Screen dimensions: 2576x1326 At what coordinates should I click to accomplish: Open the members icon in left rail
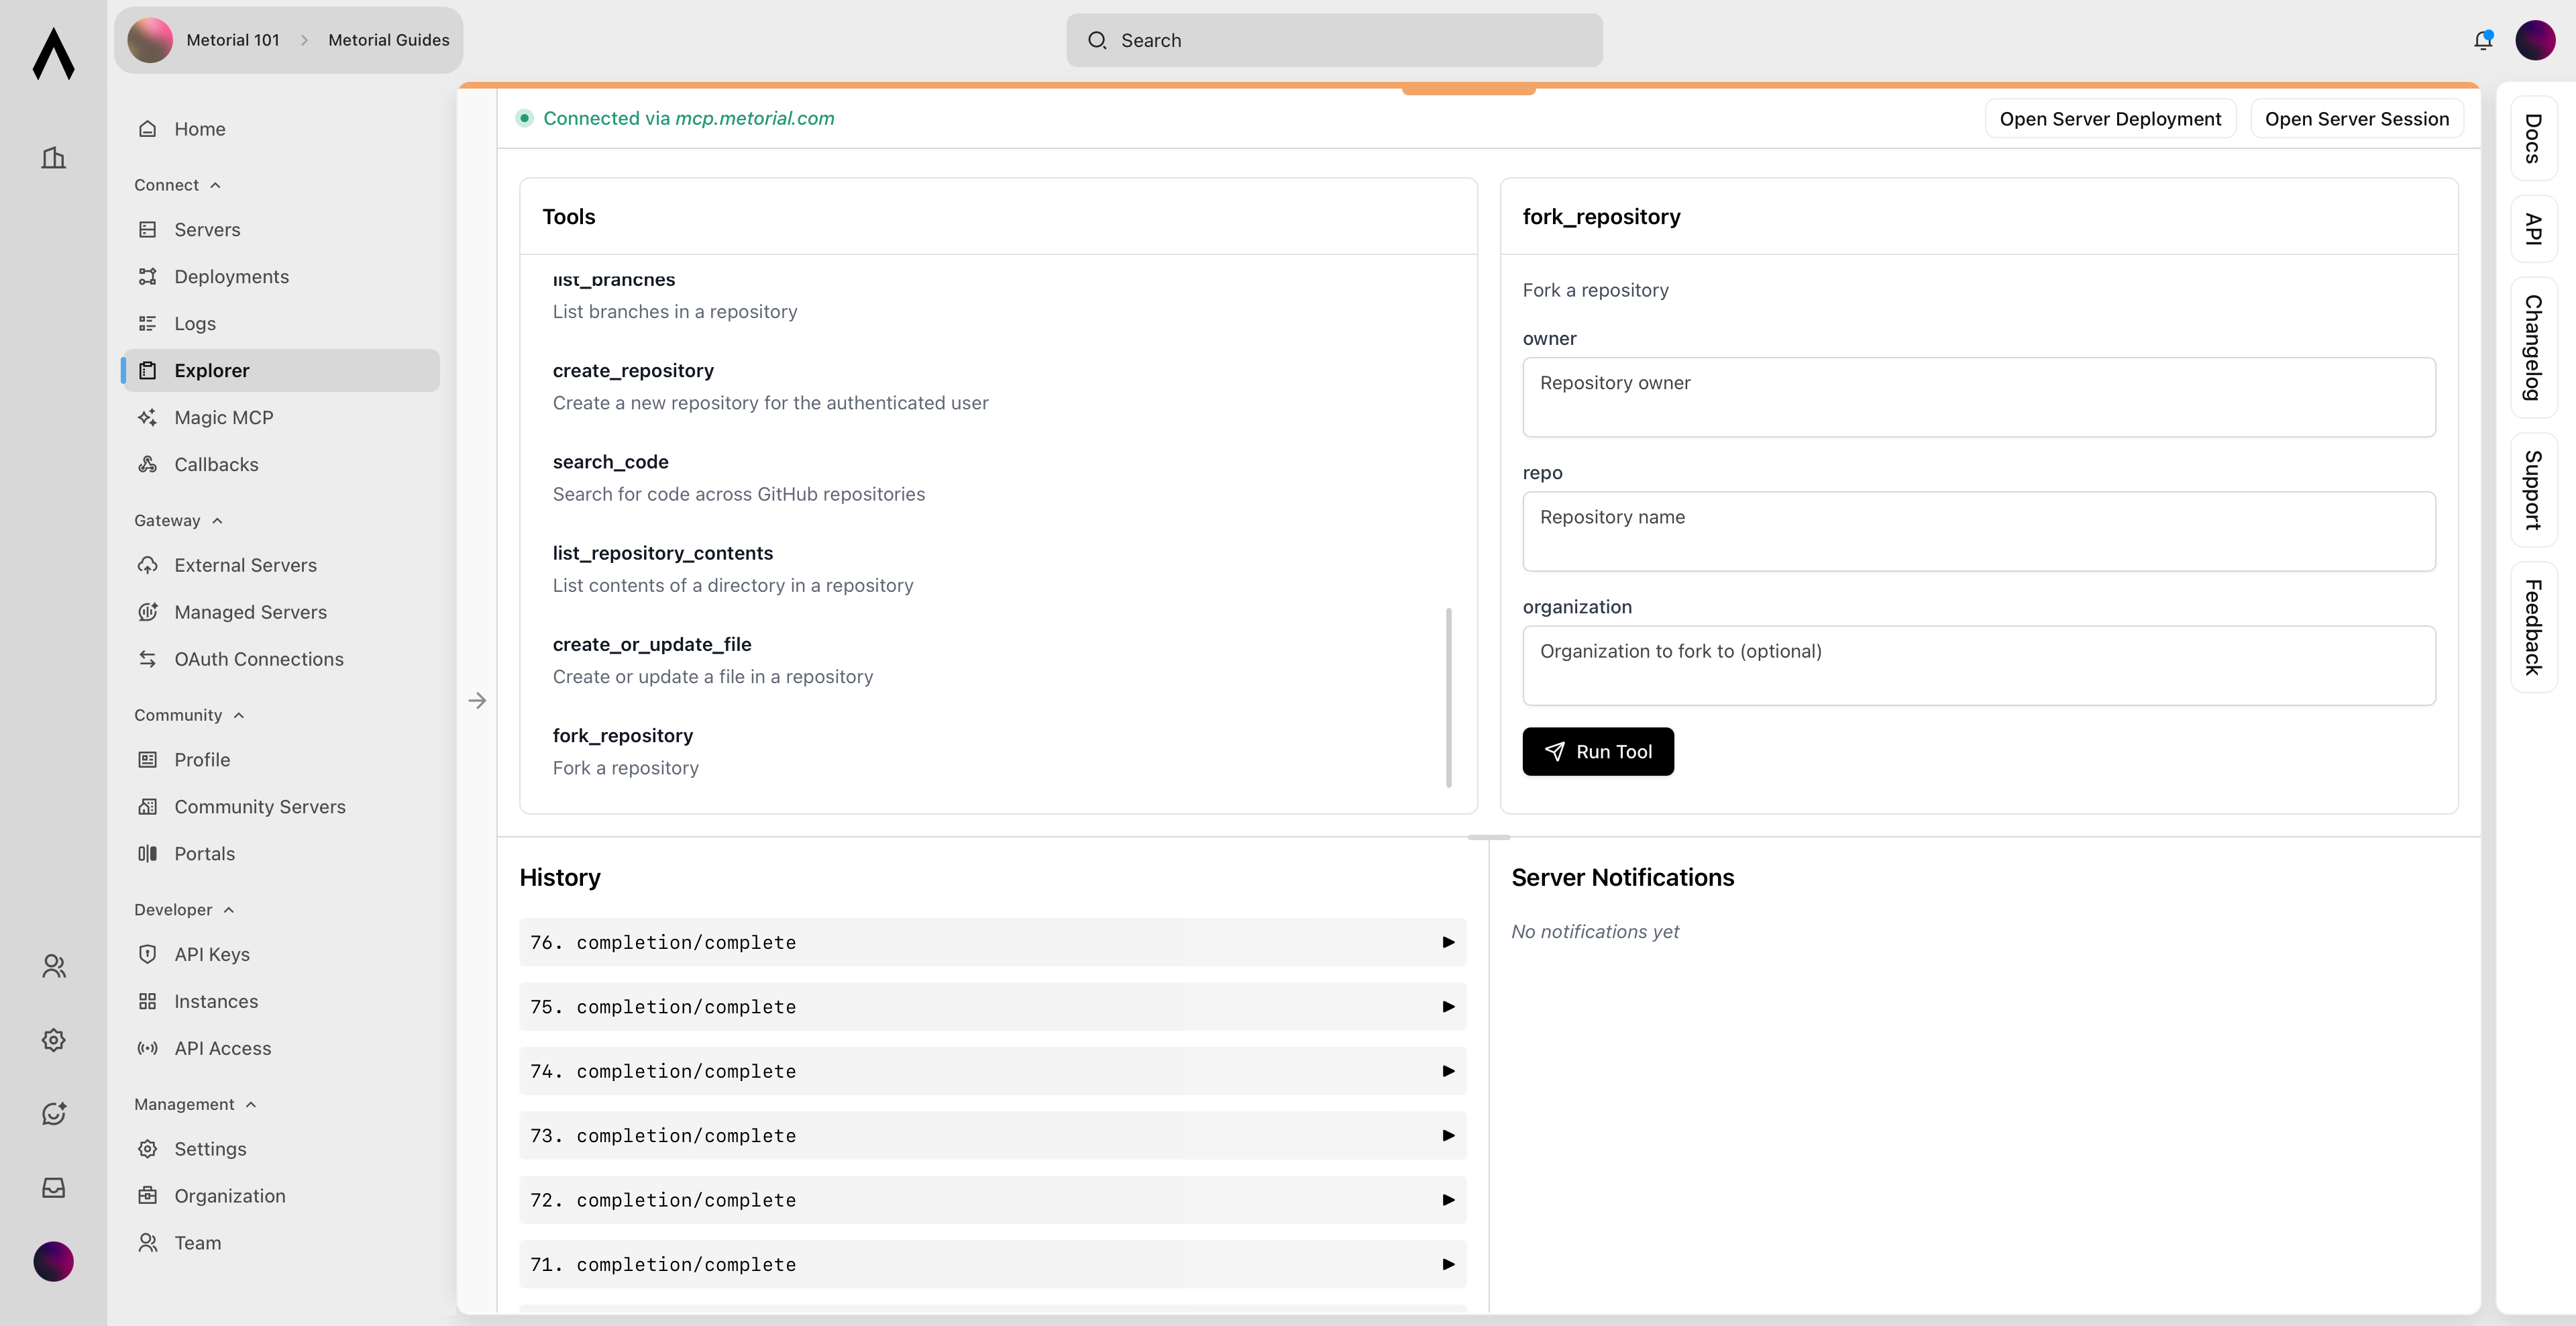pos(53,966)
